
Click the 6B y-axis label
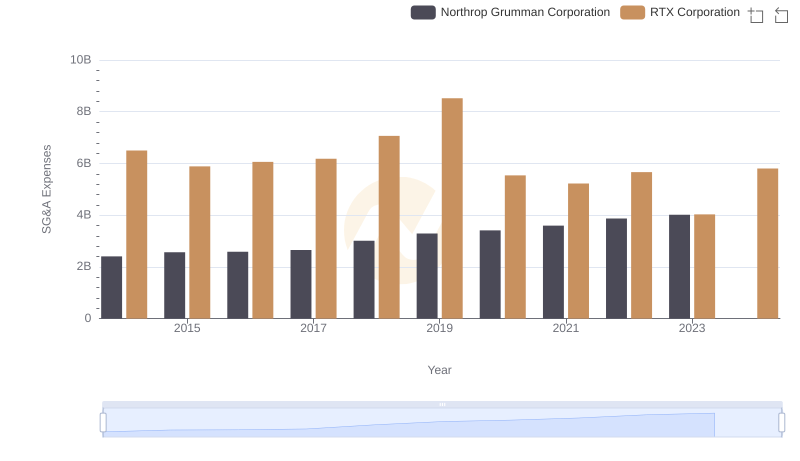(x=84, y=163)
